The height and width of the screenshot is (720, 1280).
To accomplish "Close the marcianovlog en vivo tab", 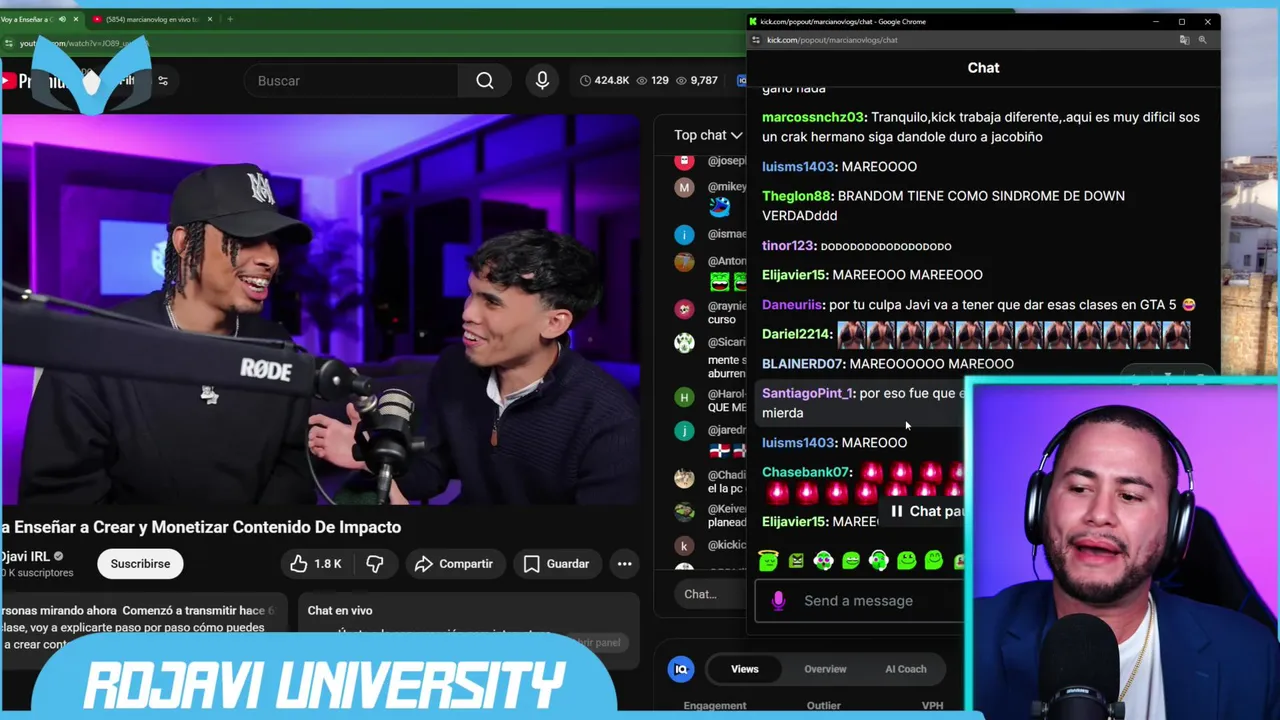I will click(210, 19).
